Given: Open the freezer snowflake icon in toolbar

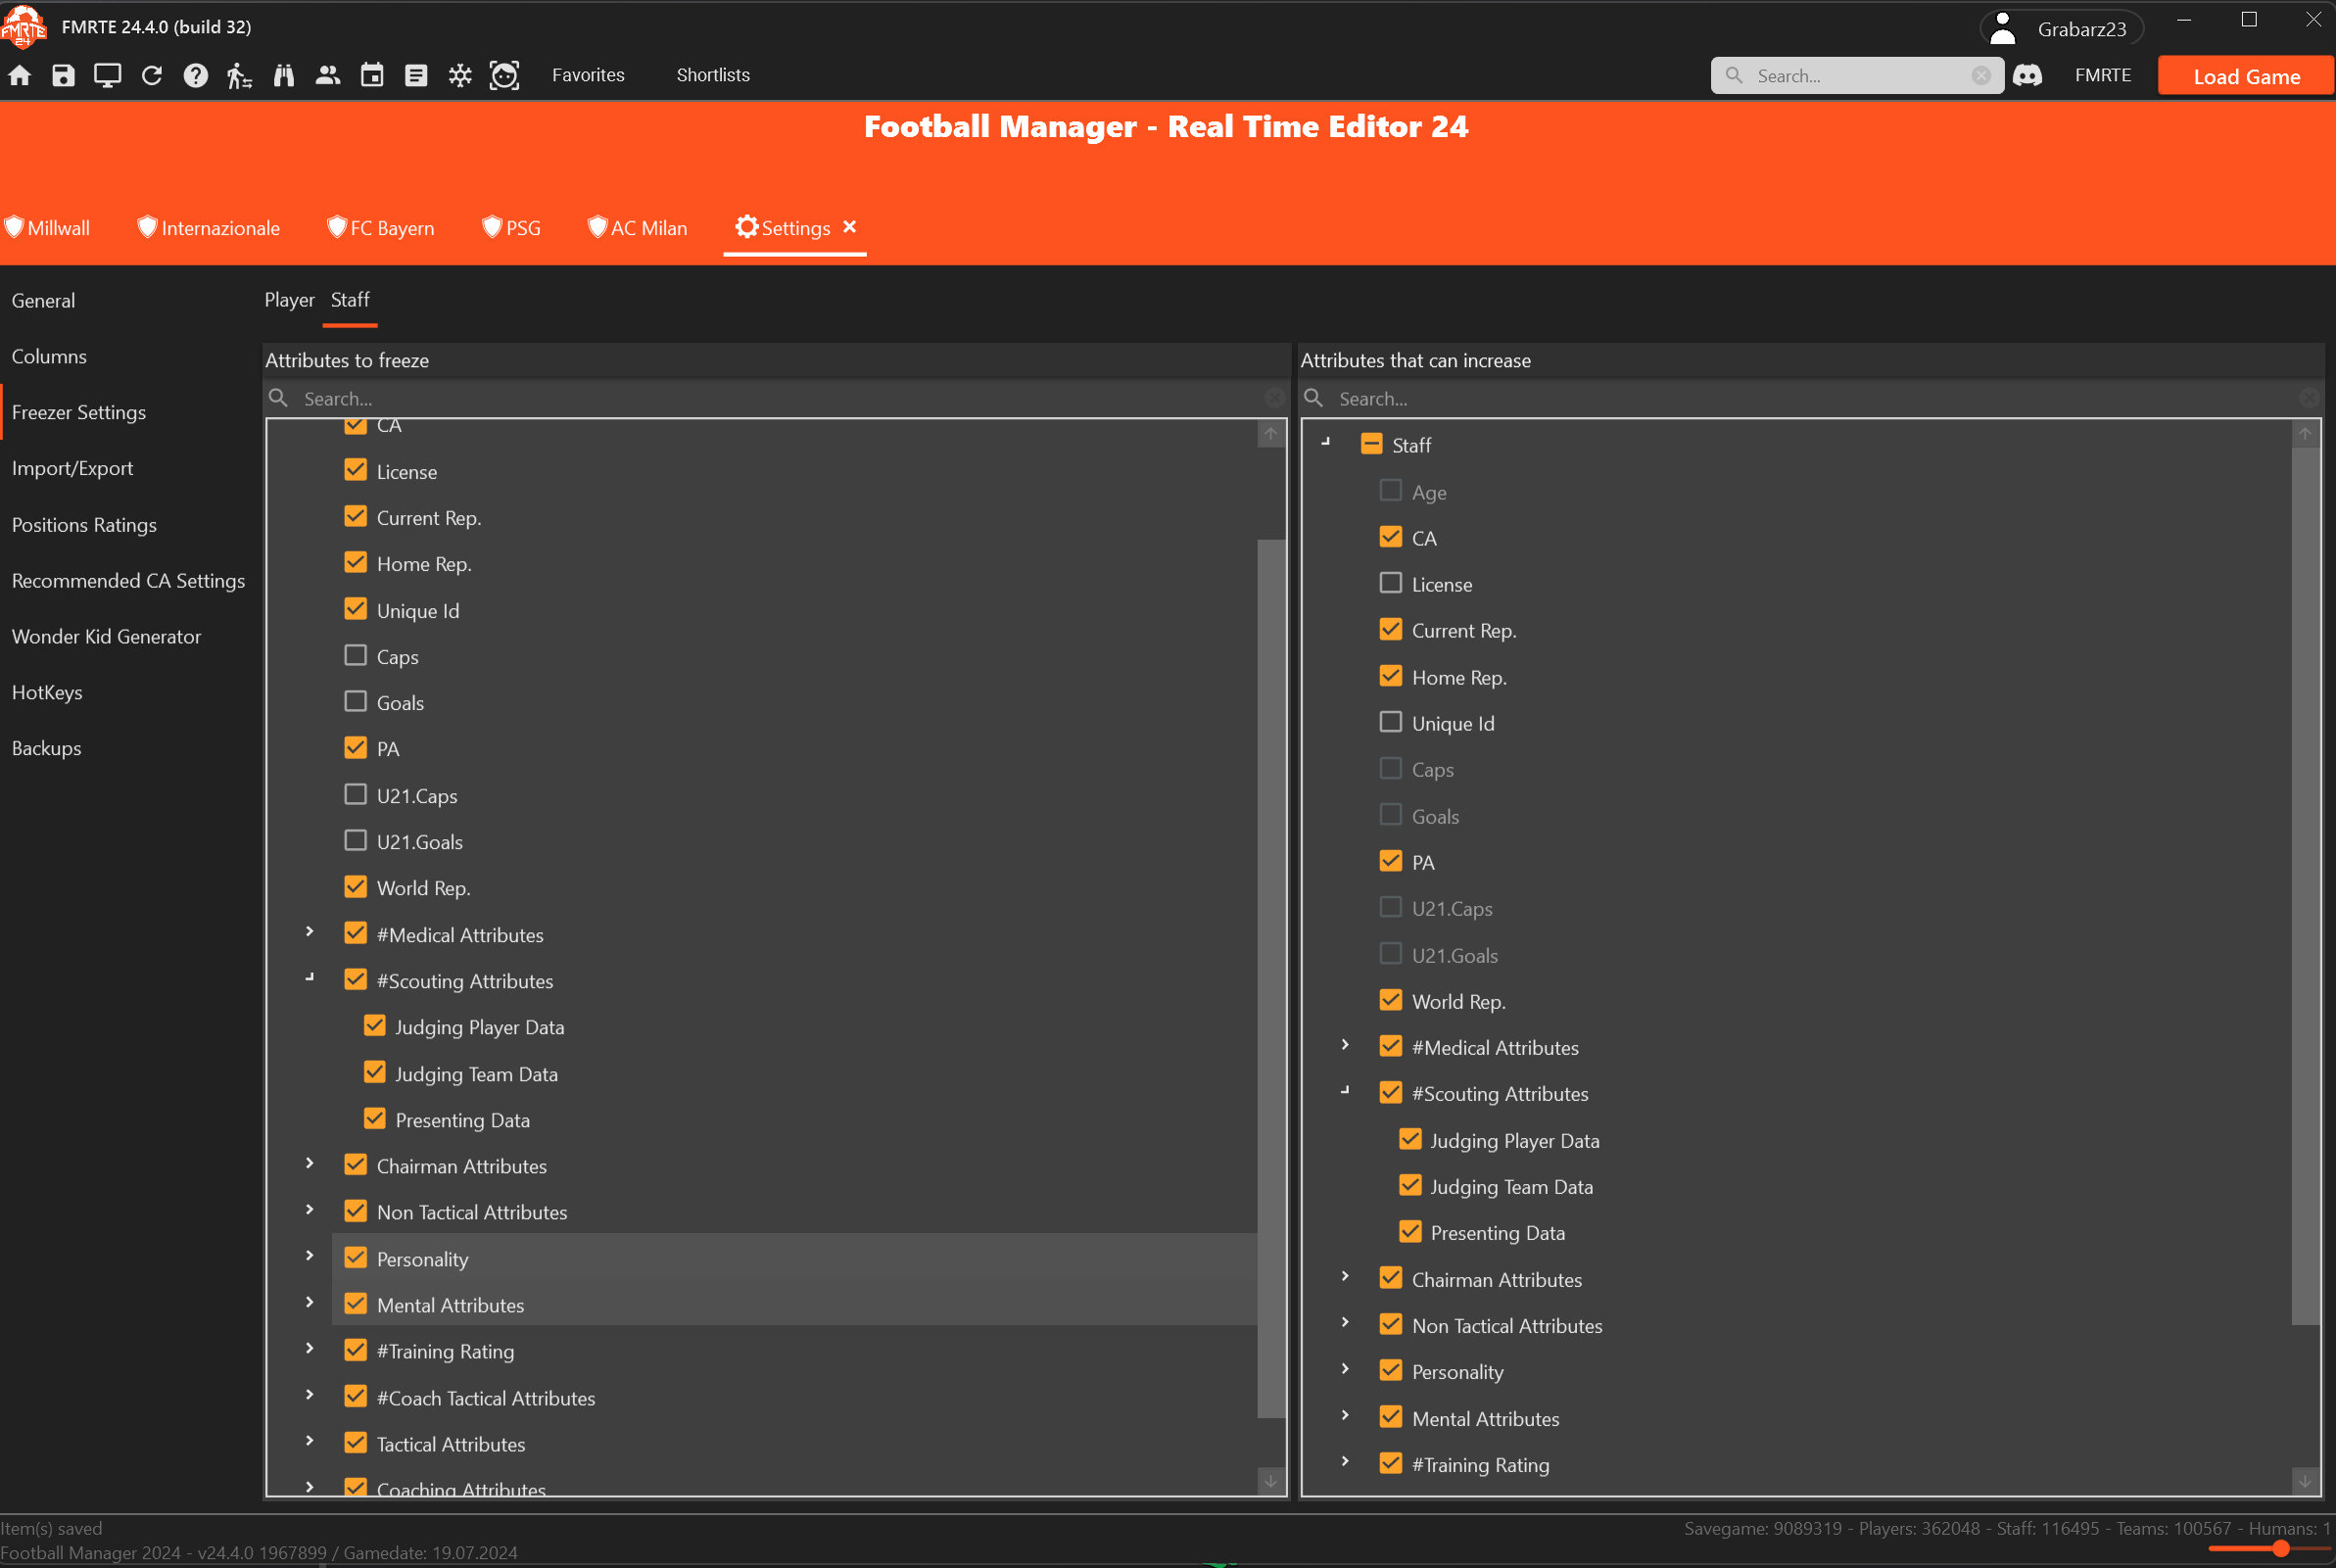Looking at the screenshot, I should pyautogui.click(x=460, y=75).
